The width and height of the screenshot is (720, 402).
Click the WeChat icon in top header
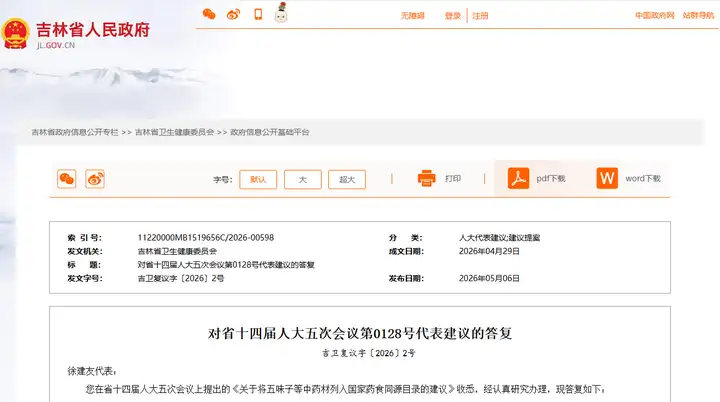(209, 14)
